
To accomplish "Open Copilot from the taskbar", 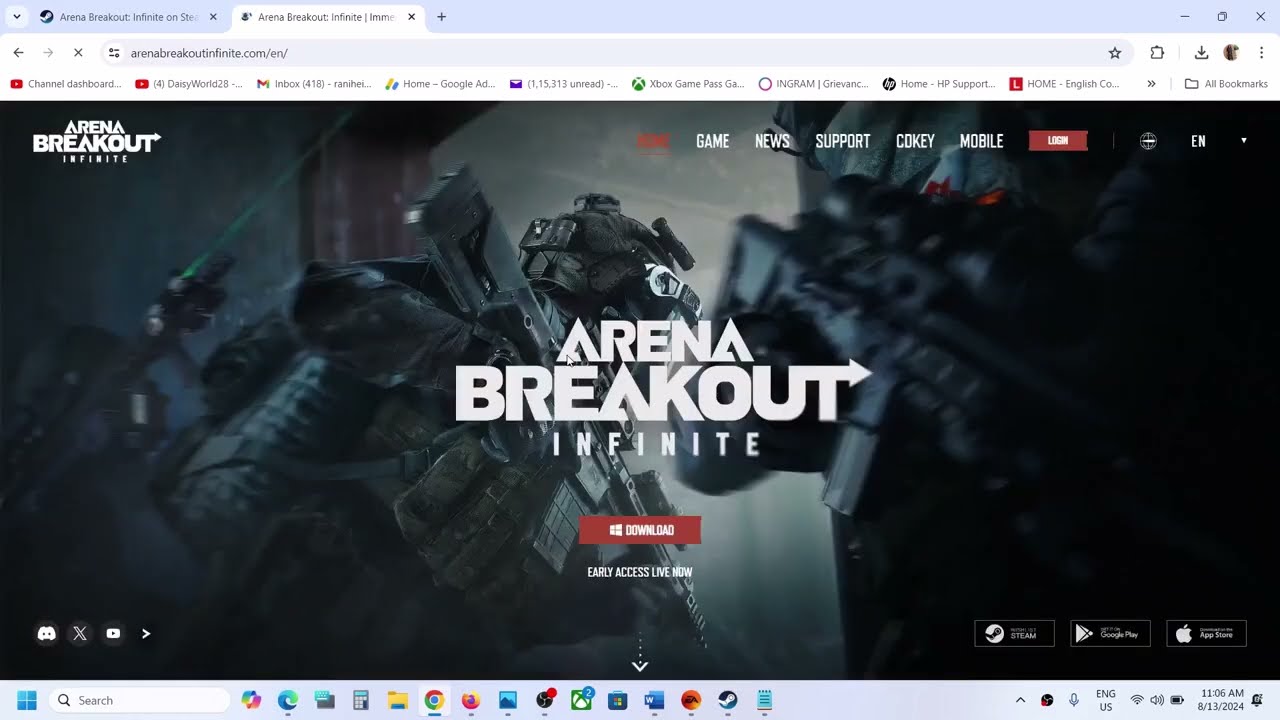I will pos(251,700).
